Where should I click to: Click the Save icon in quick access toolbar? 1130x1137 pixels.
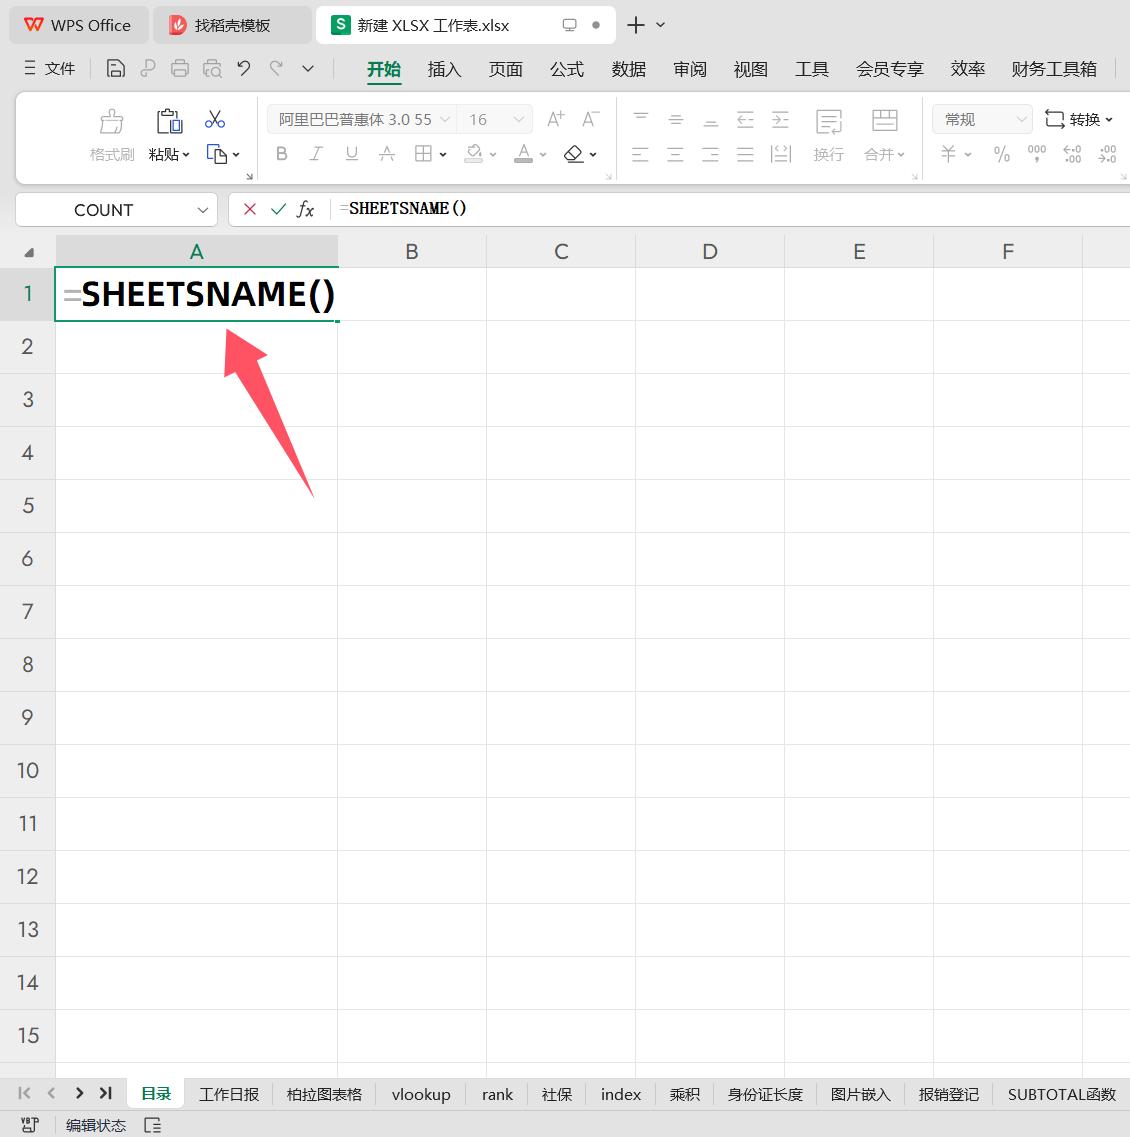116,69
